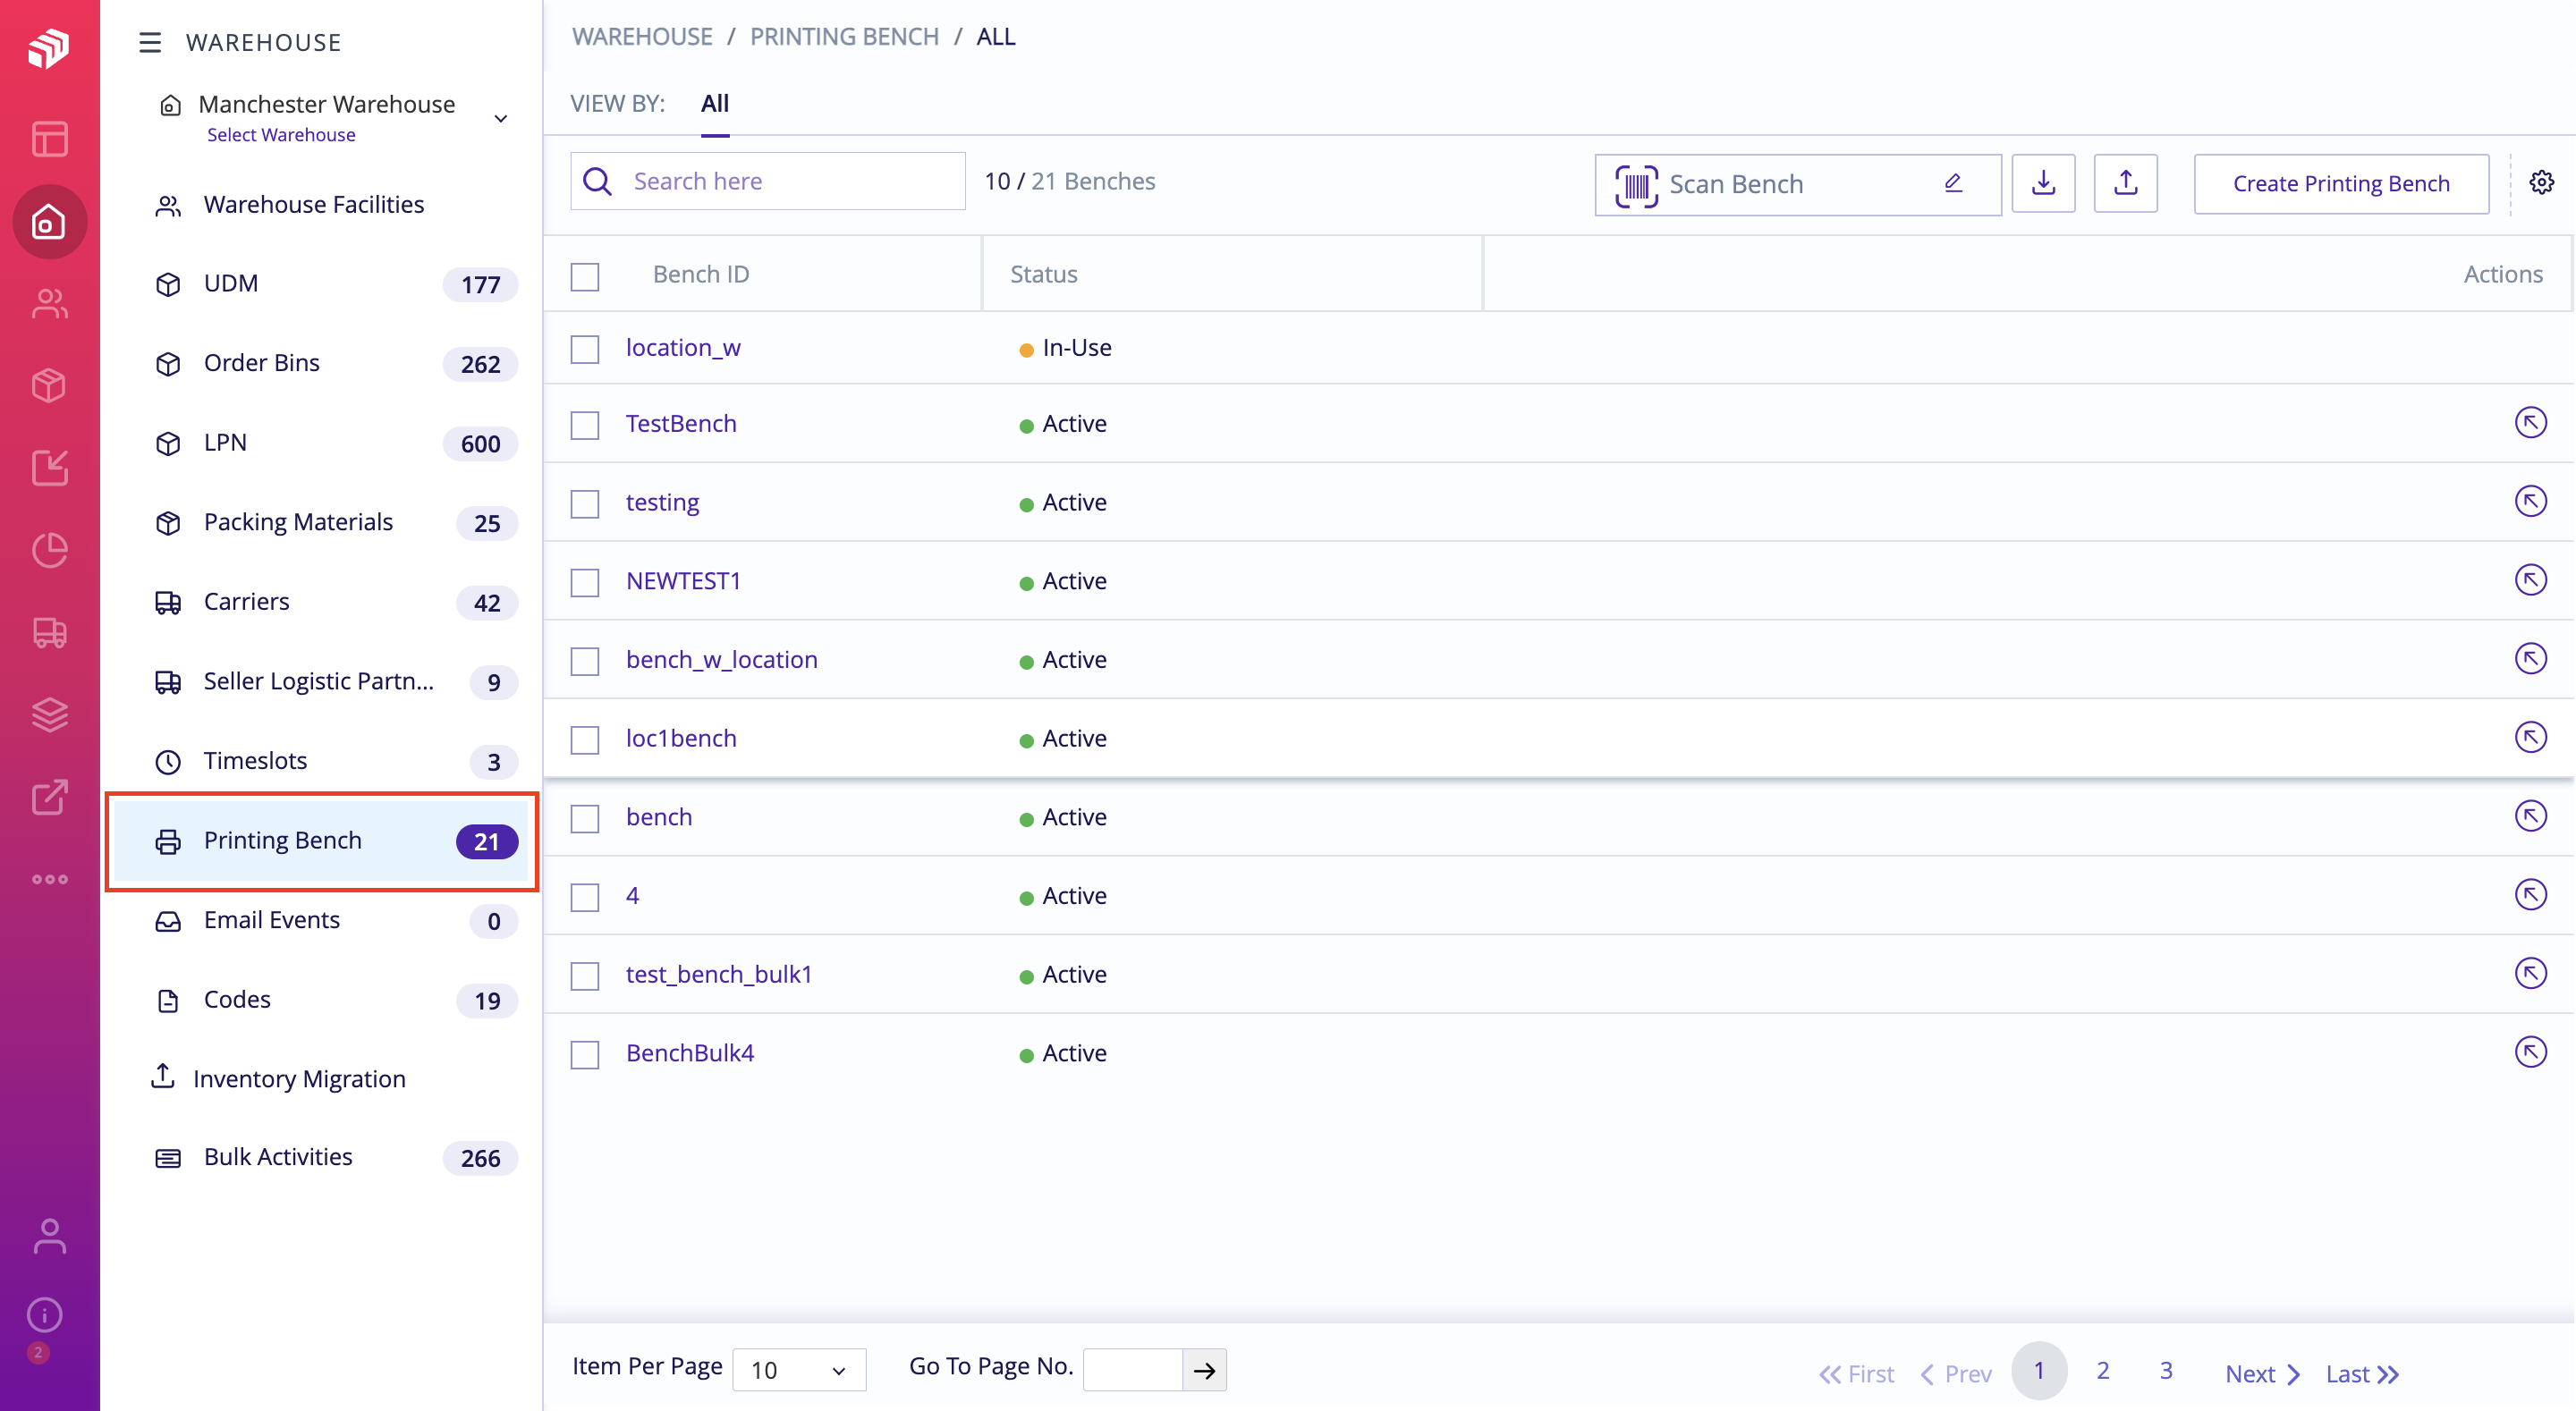Select the warehouse home icon in rail
The image size is (2576, 1411).
click(49, 221)
